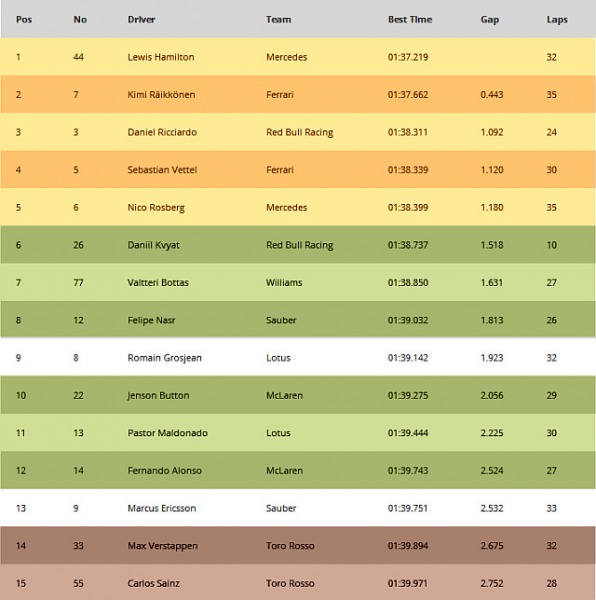Select the Pos column header
The width and height of the screenshot is (596, 600).
click(x=24, y=20)
